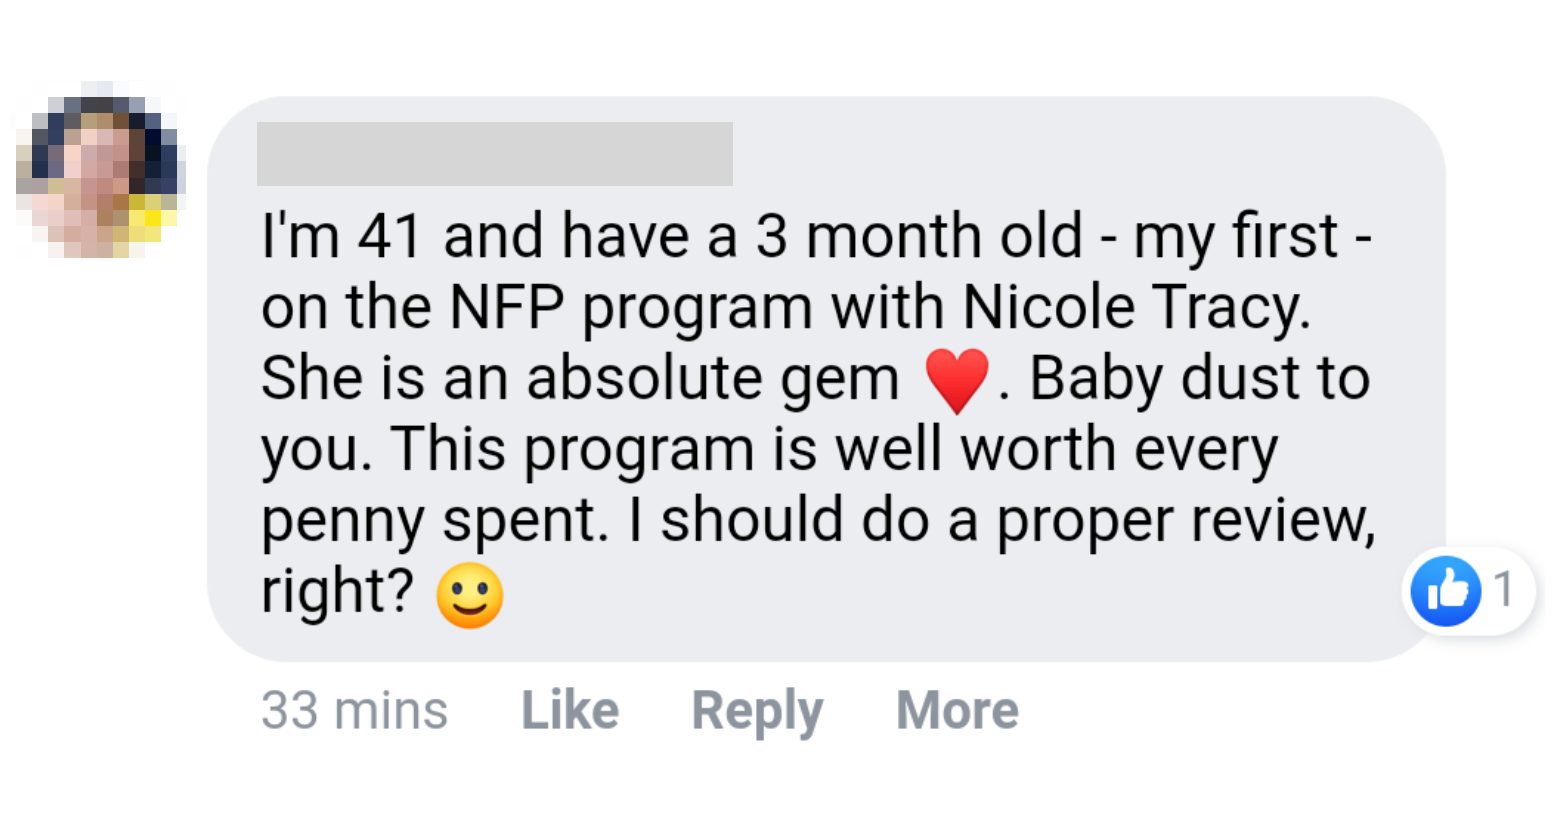Image resolution: width=1563 pixels, height=823 pixels.
Task: Click the text '3 month old'
Action: coord(919,237)
